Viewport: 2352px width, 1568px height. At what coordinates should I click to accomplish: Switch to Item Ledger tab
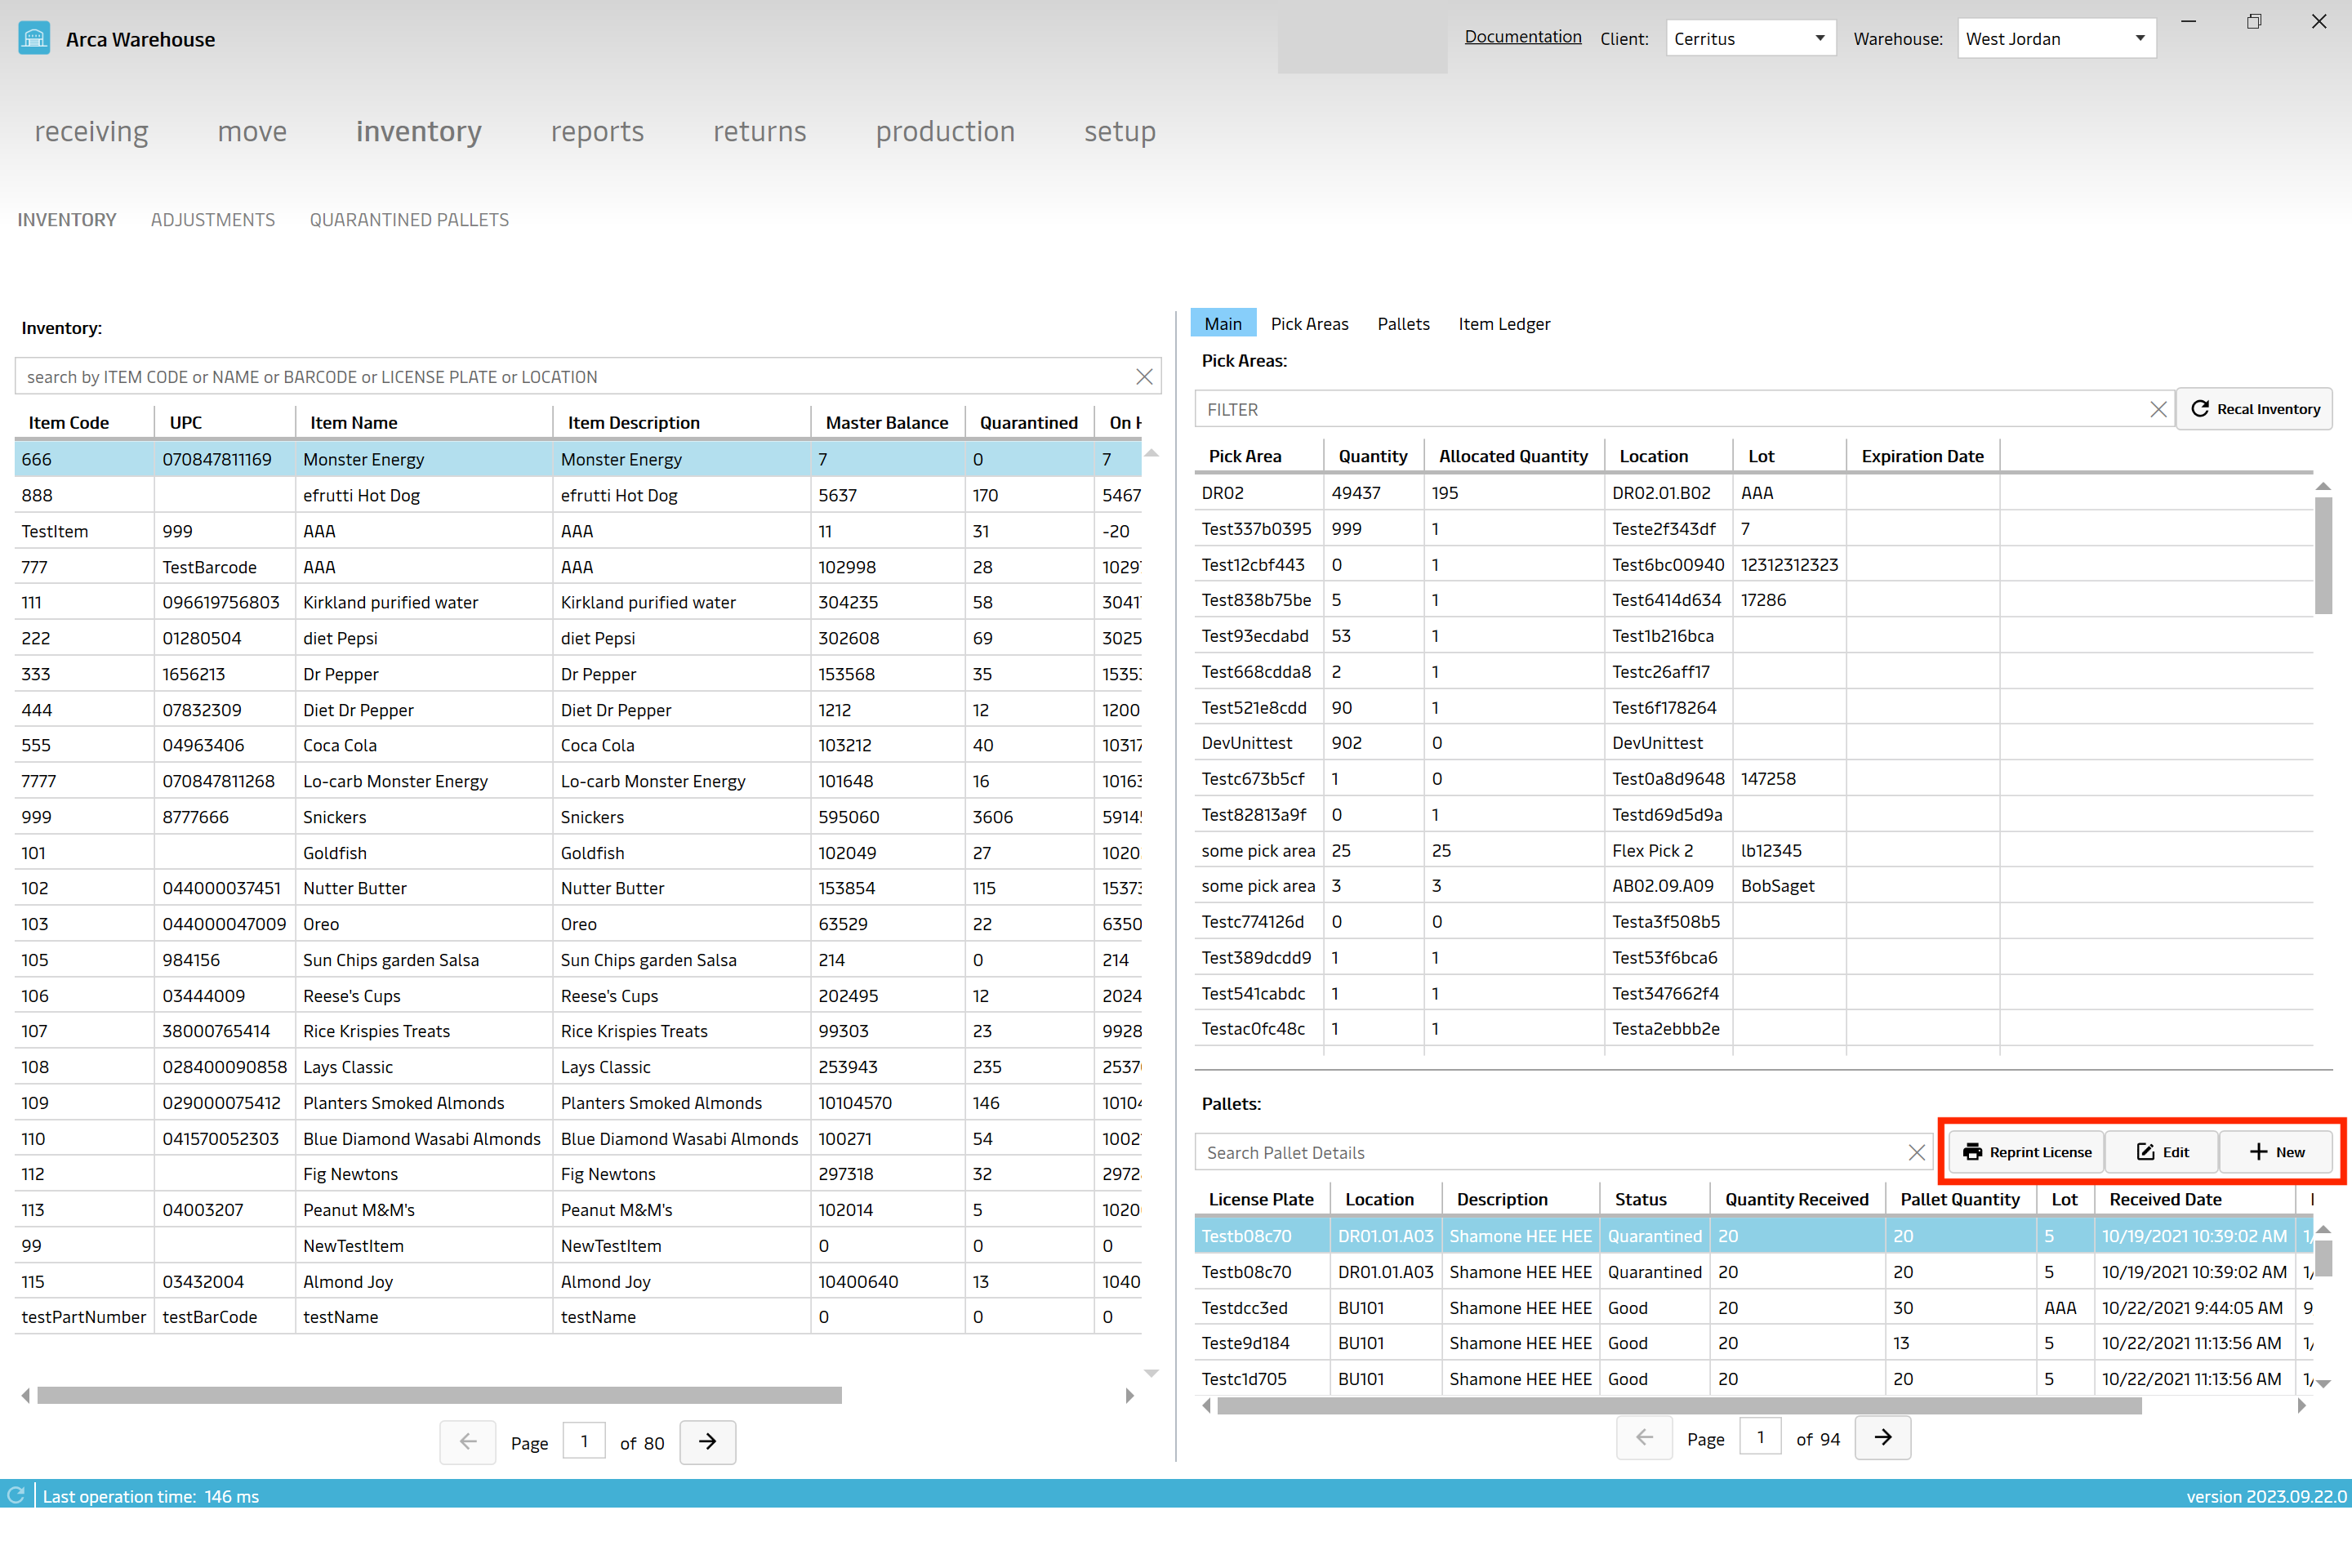[x=1504, y=324]
